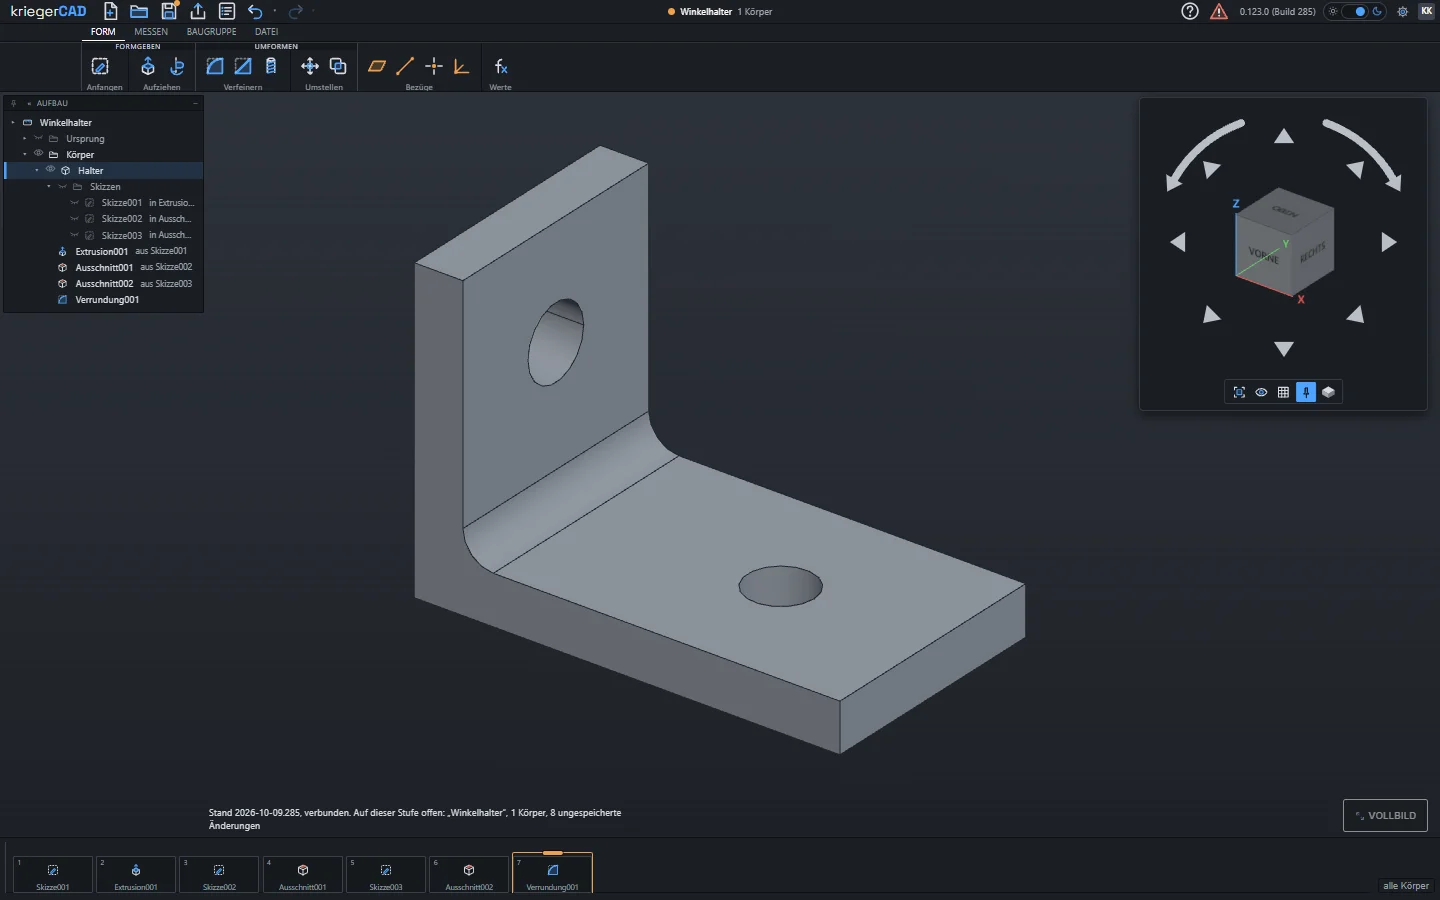Image resolution: width=1440 pixels, height=900 pixels.
Task: Select Extrusion001 step in the bottom timeline
Action: [x=136, y=874]
